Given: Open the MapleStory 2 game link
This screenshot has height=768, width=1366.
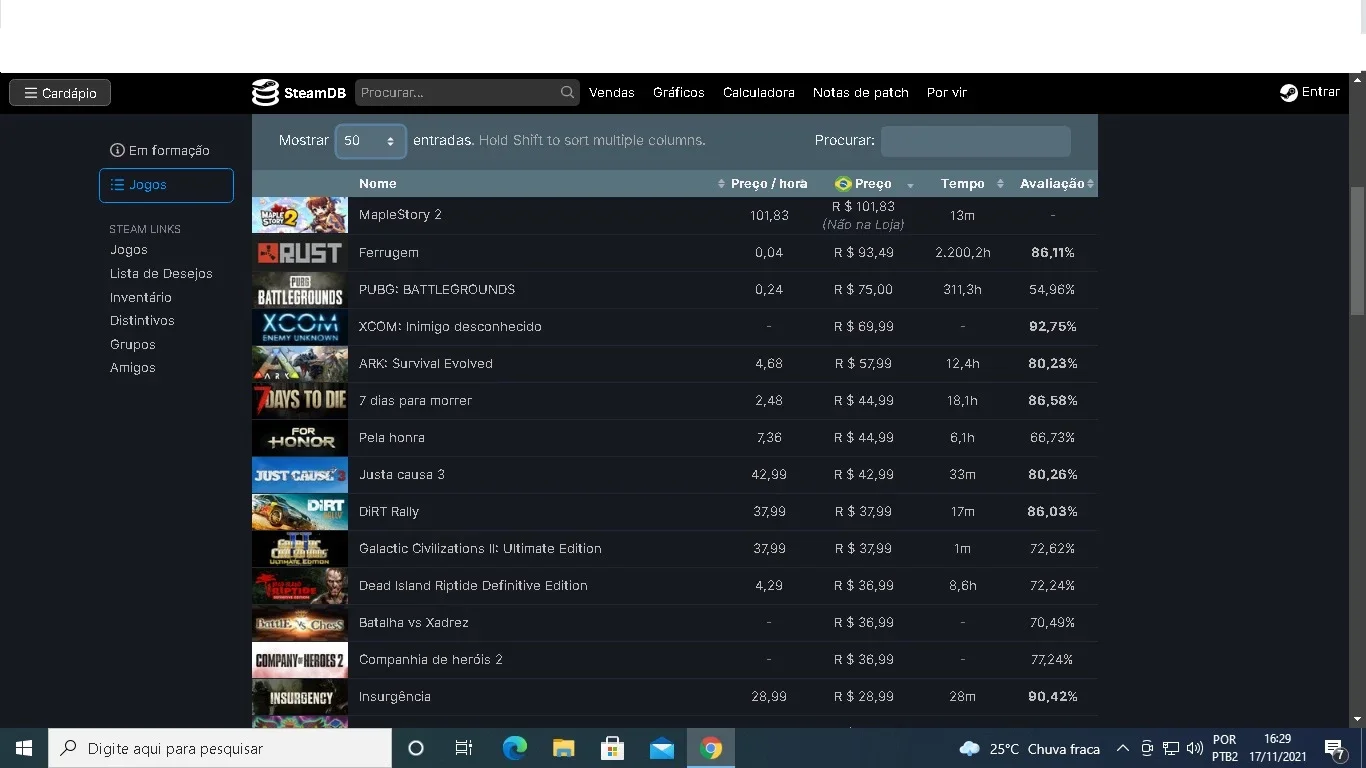Looking at the screenshot, I should click(400, 215).
